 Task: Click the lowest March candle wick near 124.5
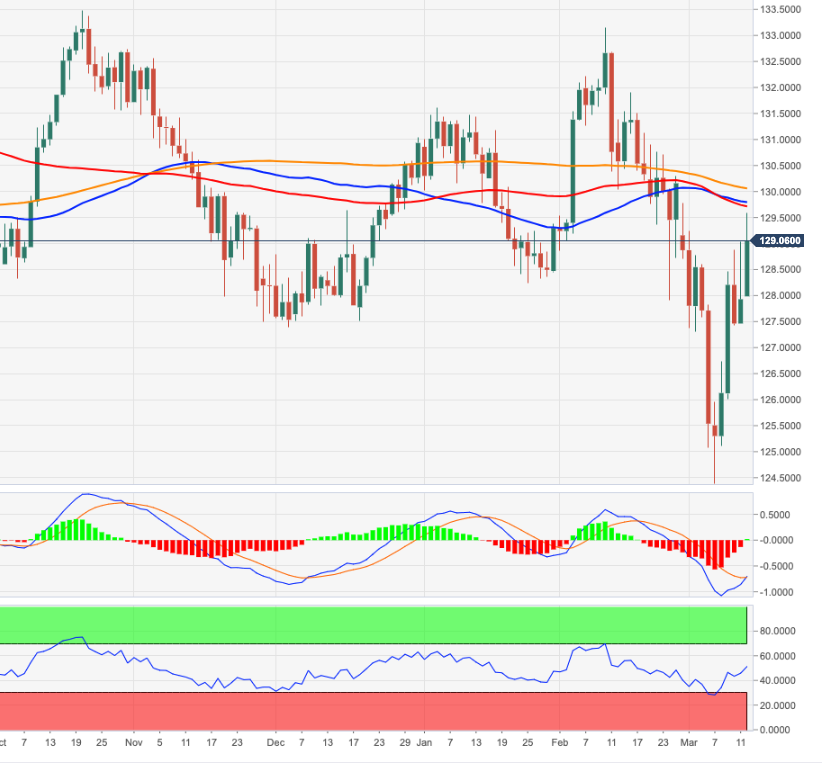click(715, 470)
